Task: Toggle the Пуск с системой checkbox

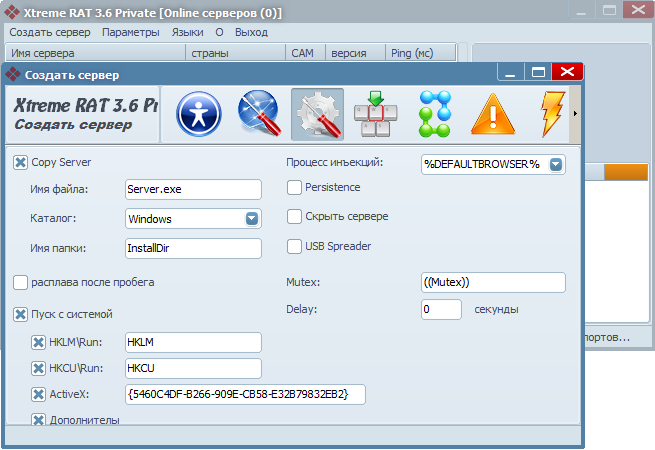Action: [20, 314]
